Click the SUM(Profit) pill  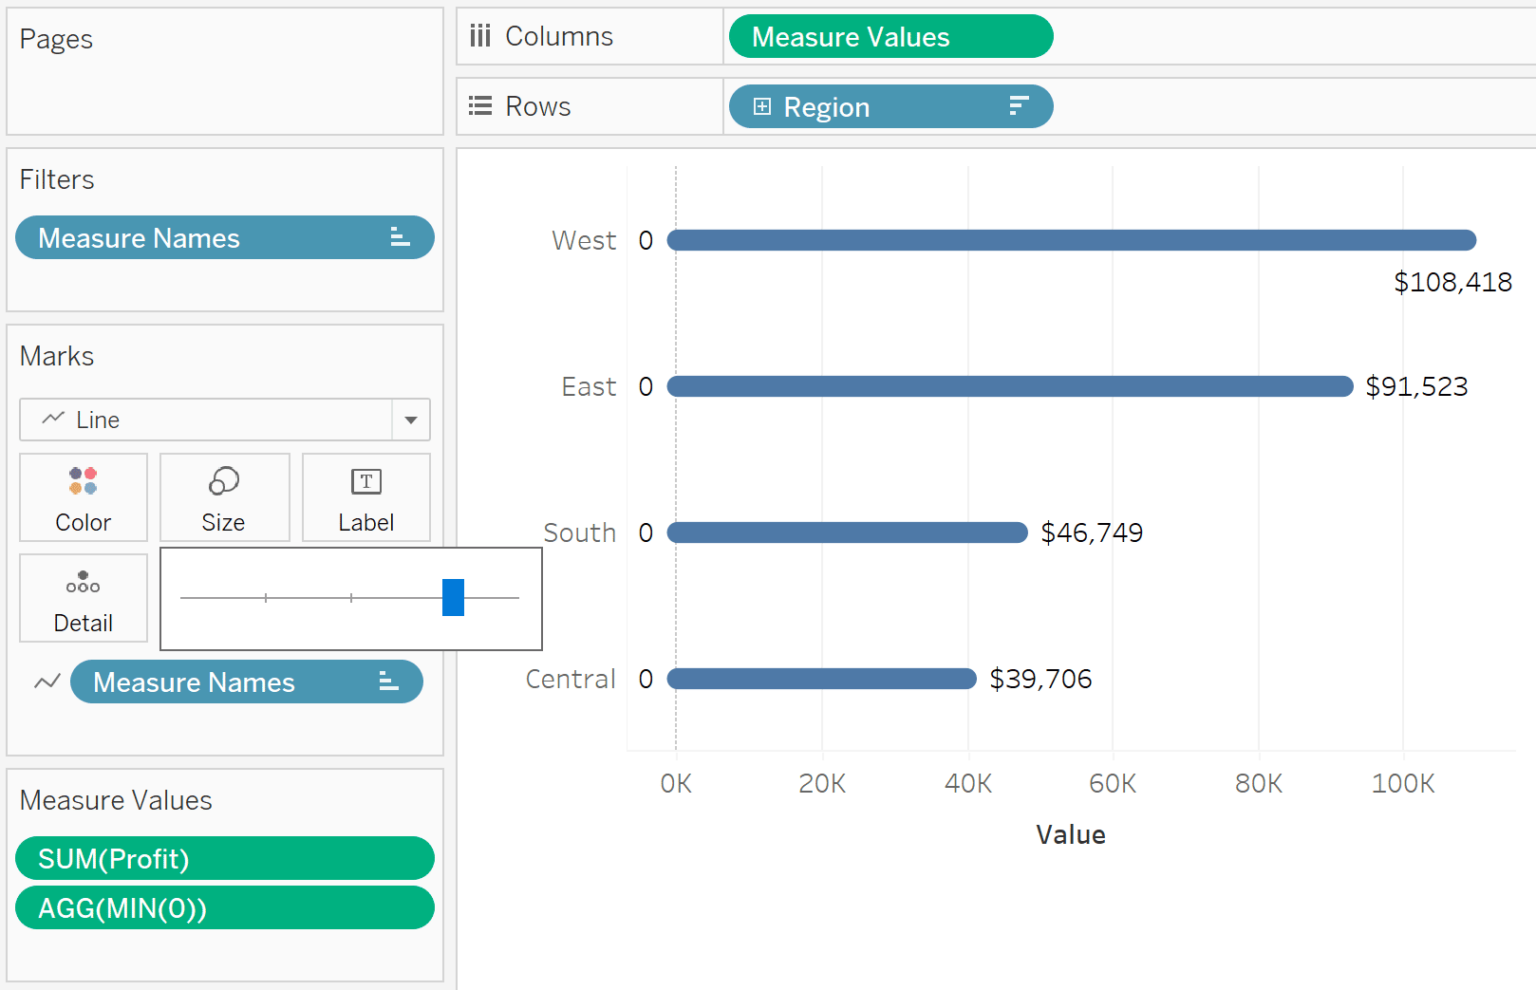[224, 858]
